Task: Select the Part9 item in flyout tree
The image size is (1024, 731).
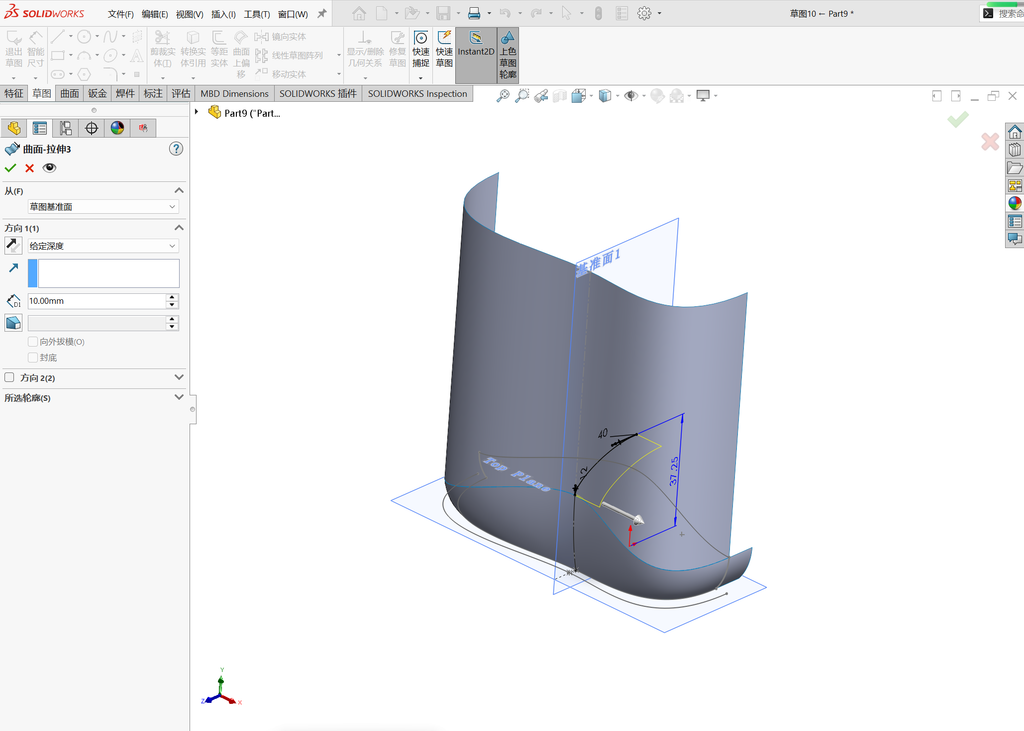Action: click(x=245, y=112)
